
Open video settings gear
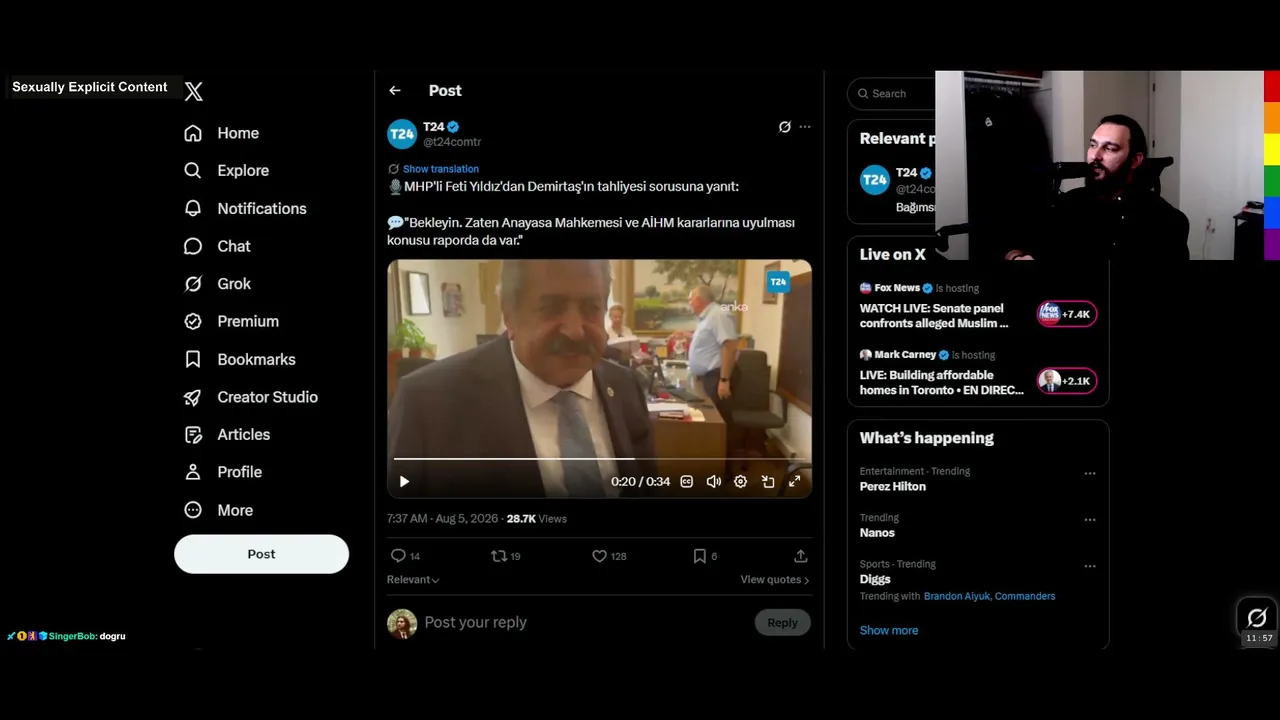[740, 482]
